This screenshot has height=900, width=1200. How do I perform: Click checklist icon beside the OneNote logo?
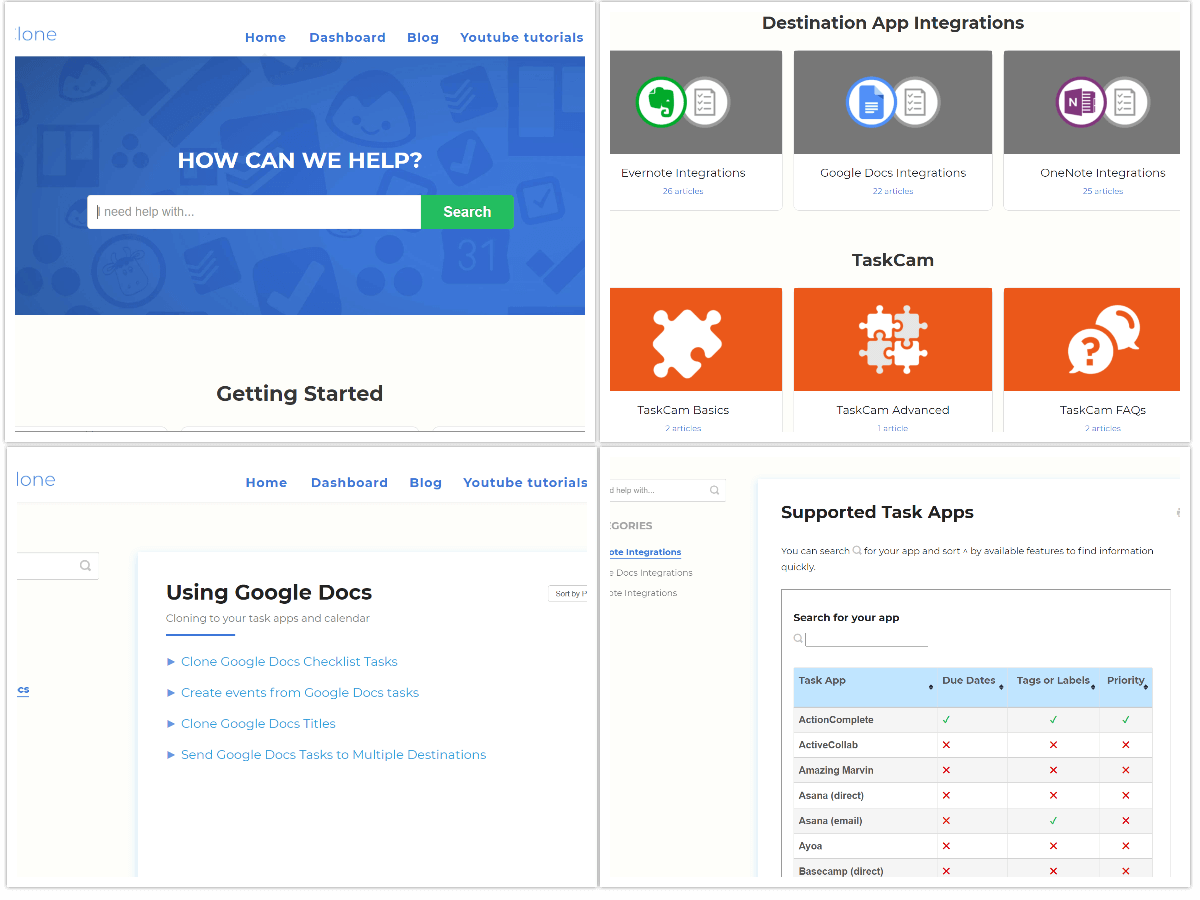[x=1125, y=102]
